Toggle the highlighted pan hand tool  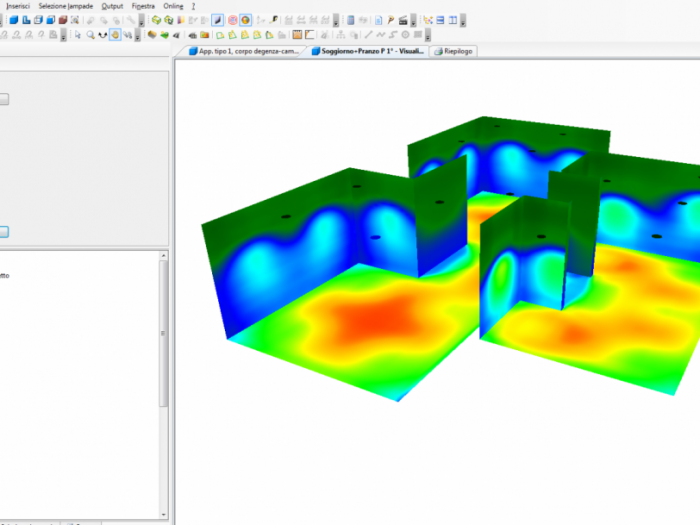point(116,35)
